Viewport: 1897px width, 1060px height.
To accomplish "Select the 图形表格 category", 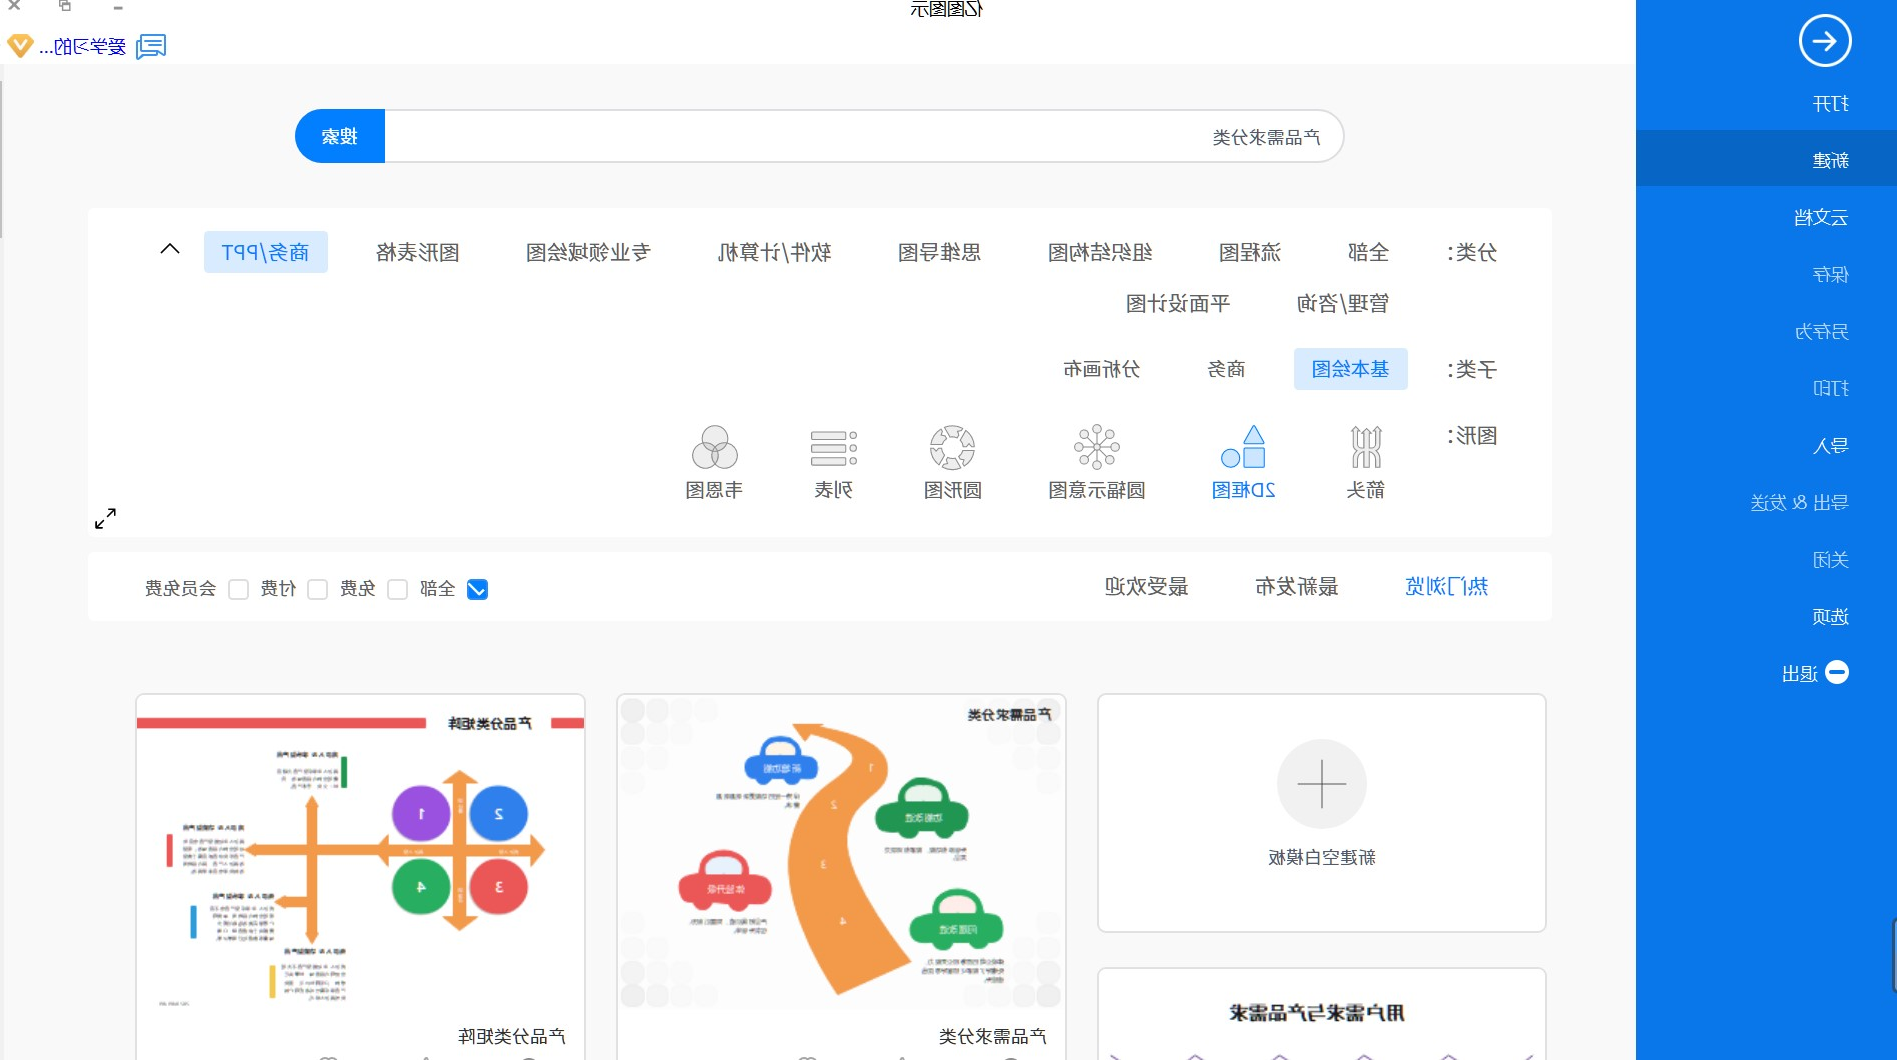I will tap(417, 252).
